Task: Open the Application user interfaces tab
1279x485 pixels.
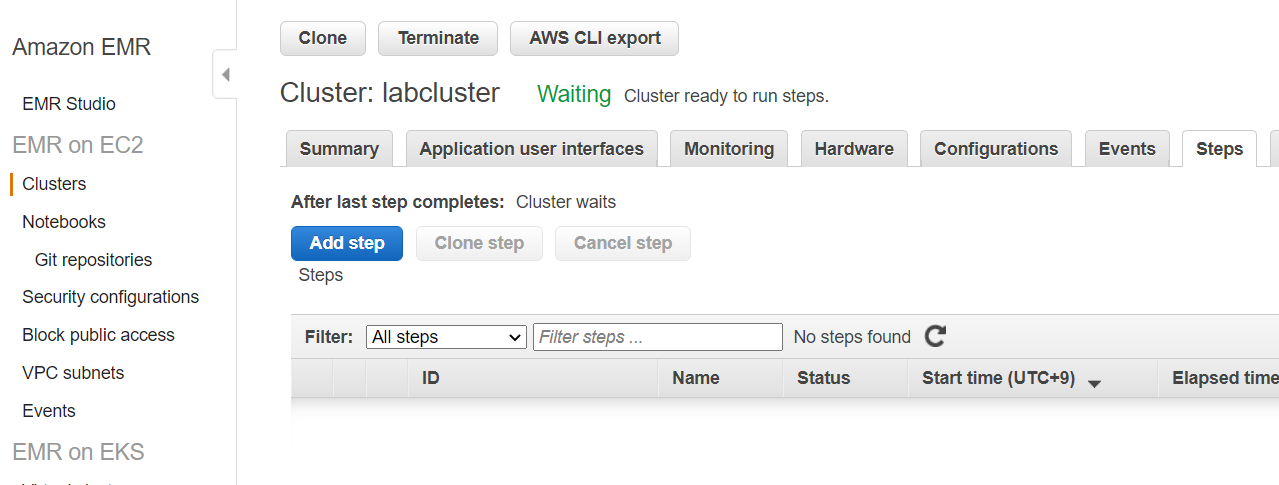Action: (x=532, y=149)
